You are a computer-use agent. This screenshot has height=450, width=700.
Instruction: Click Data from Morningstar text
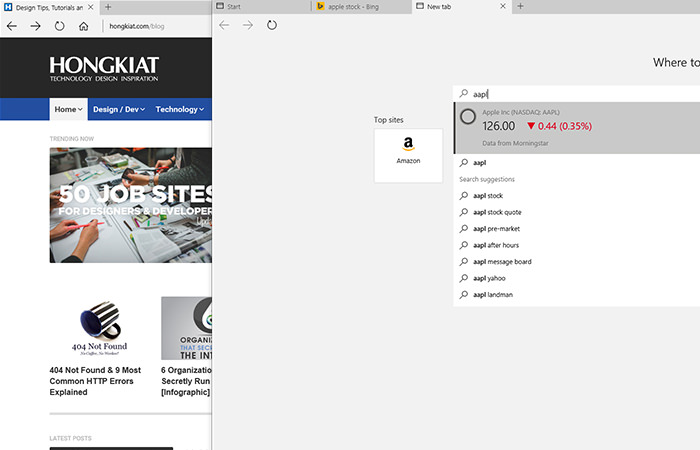tap(515, 143)
